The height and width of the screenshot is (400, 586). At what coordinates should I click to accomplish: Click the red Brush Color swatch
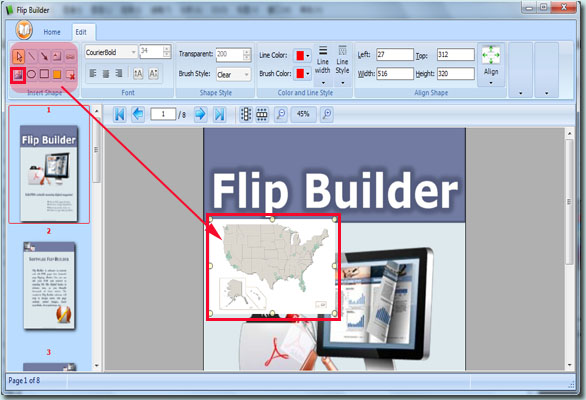[300, 74]
